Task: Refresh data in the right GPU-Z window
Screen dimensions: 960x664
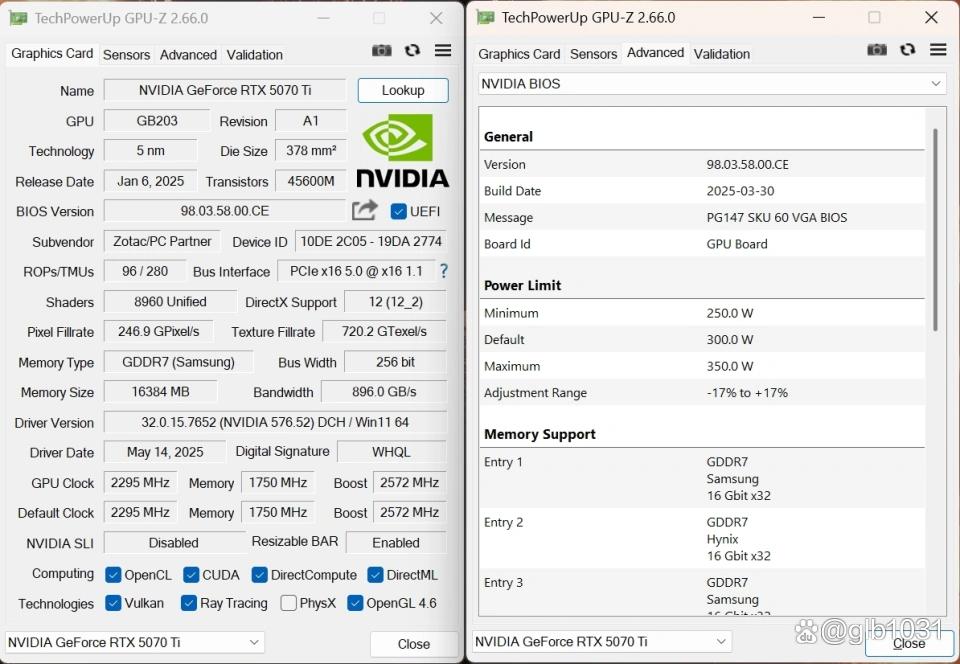Action: click(x=907, y=50)
